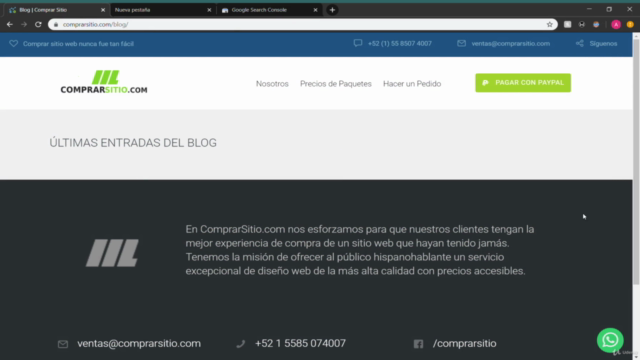Click the chat bubble icon by phone number
The height and width of the screenshot is (360, 640).
click(358, 43)
